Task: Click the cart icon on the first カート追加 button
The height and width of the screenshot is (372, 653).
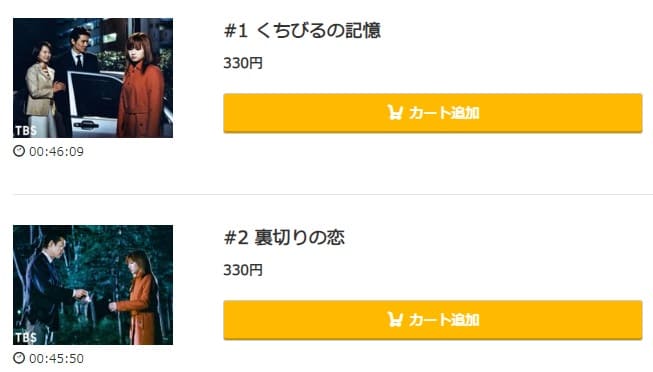Action: tap(395, 112)
